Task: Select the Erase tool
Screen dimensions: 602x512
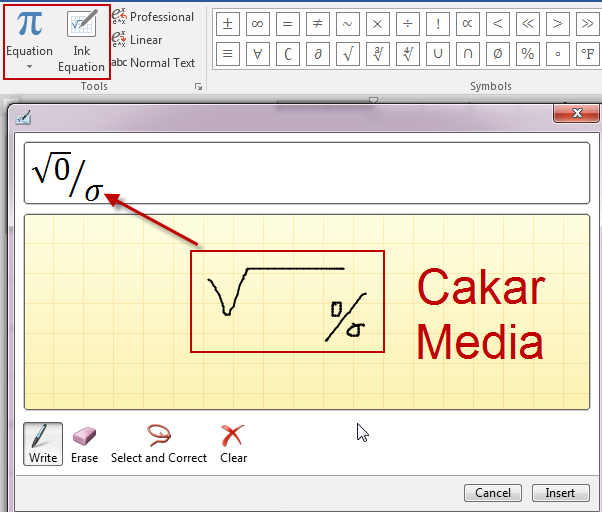Action: [x=84, y=444]
